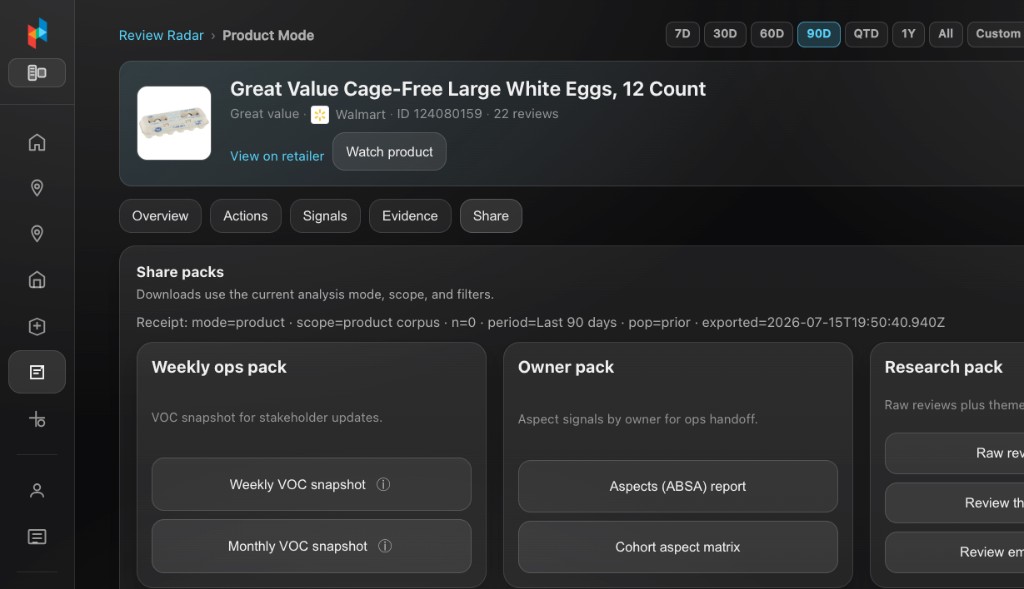This screenshot has width=1024, height=589.
Task: Switch to the Signals tab
Action: 325,216
